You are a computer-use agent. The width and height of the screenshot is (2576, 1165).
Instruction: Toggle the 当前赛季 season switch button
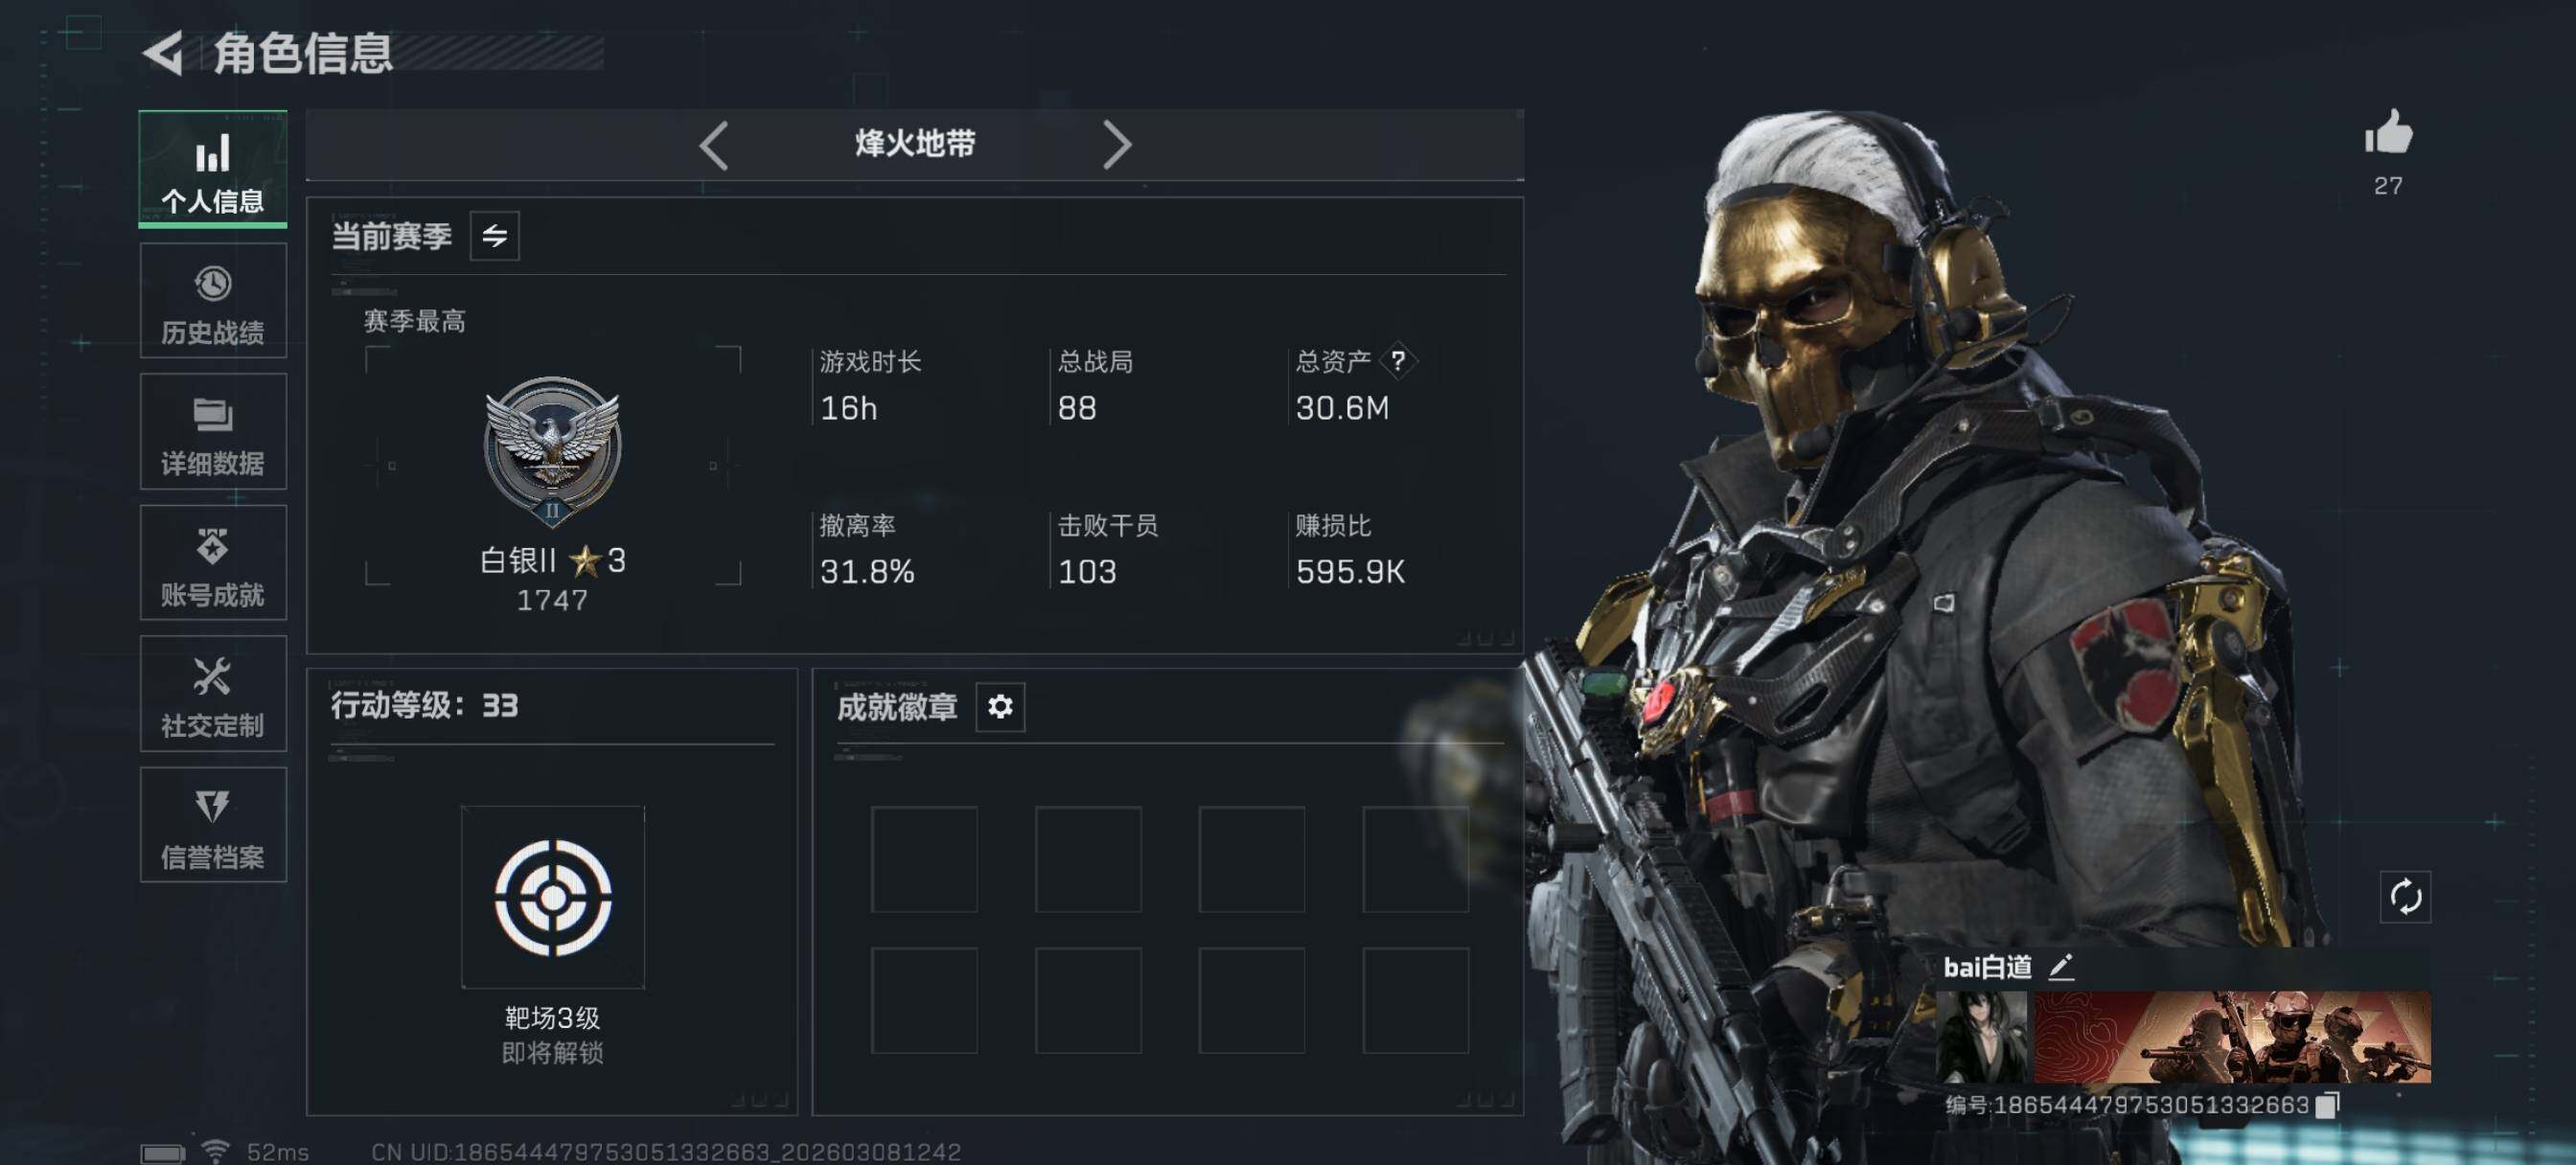495,236
